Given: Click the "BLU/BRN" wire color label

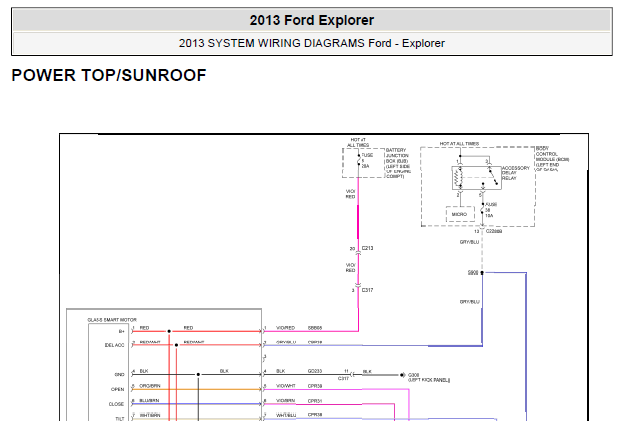Looking at the screenshot, I should [149, 400].
